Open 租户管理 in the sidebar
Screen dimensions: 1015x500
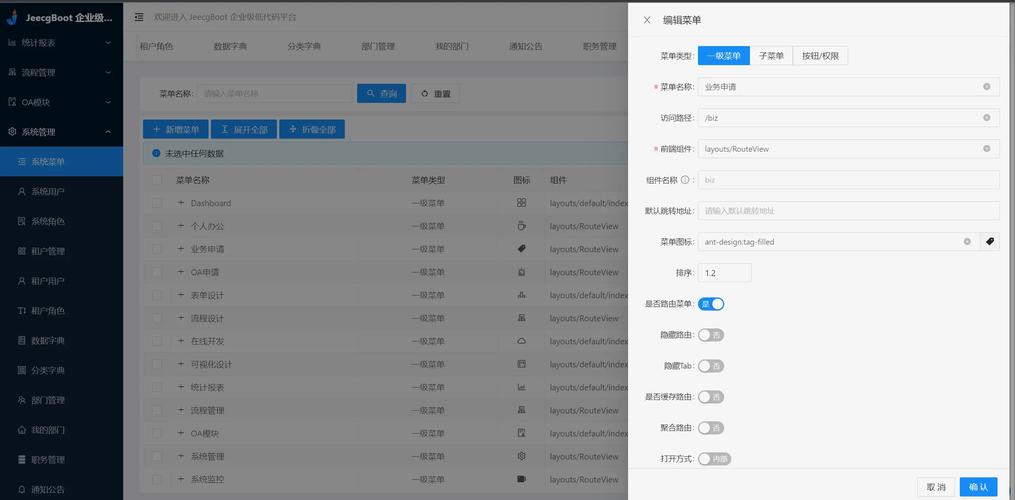click(x=61, y=251)
